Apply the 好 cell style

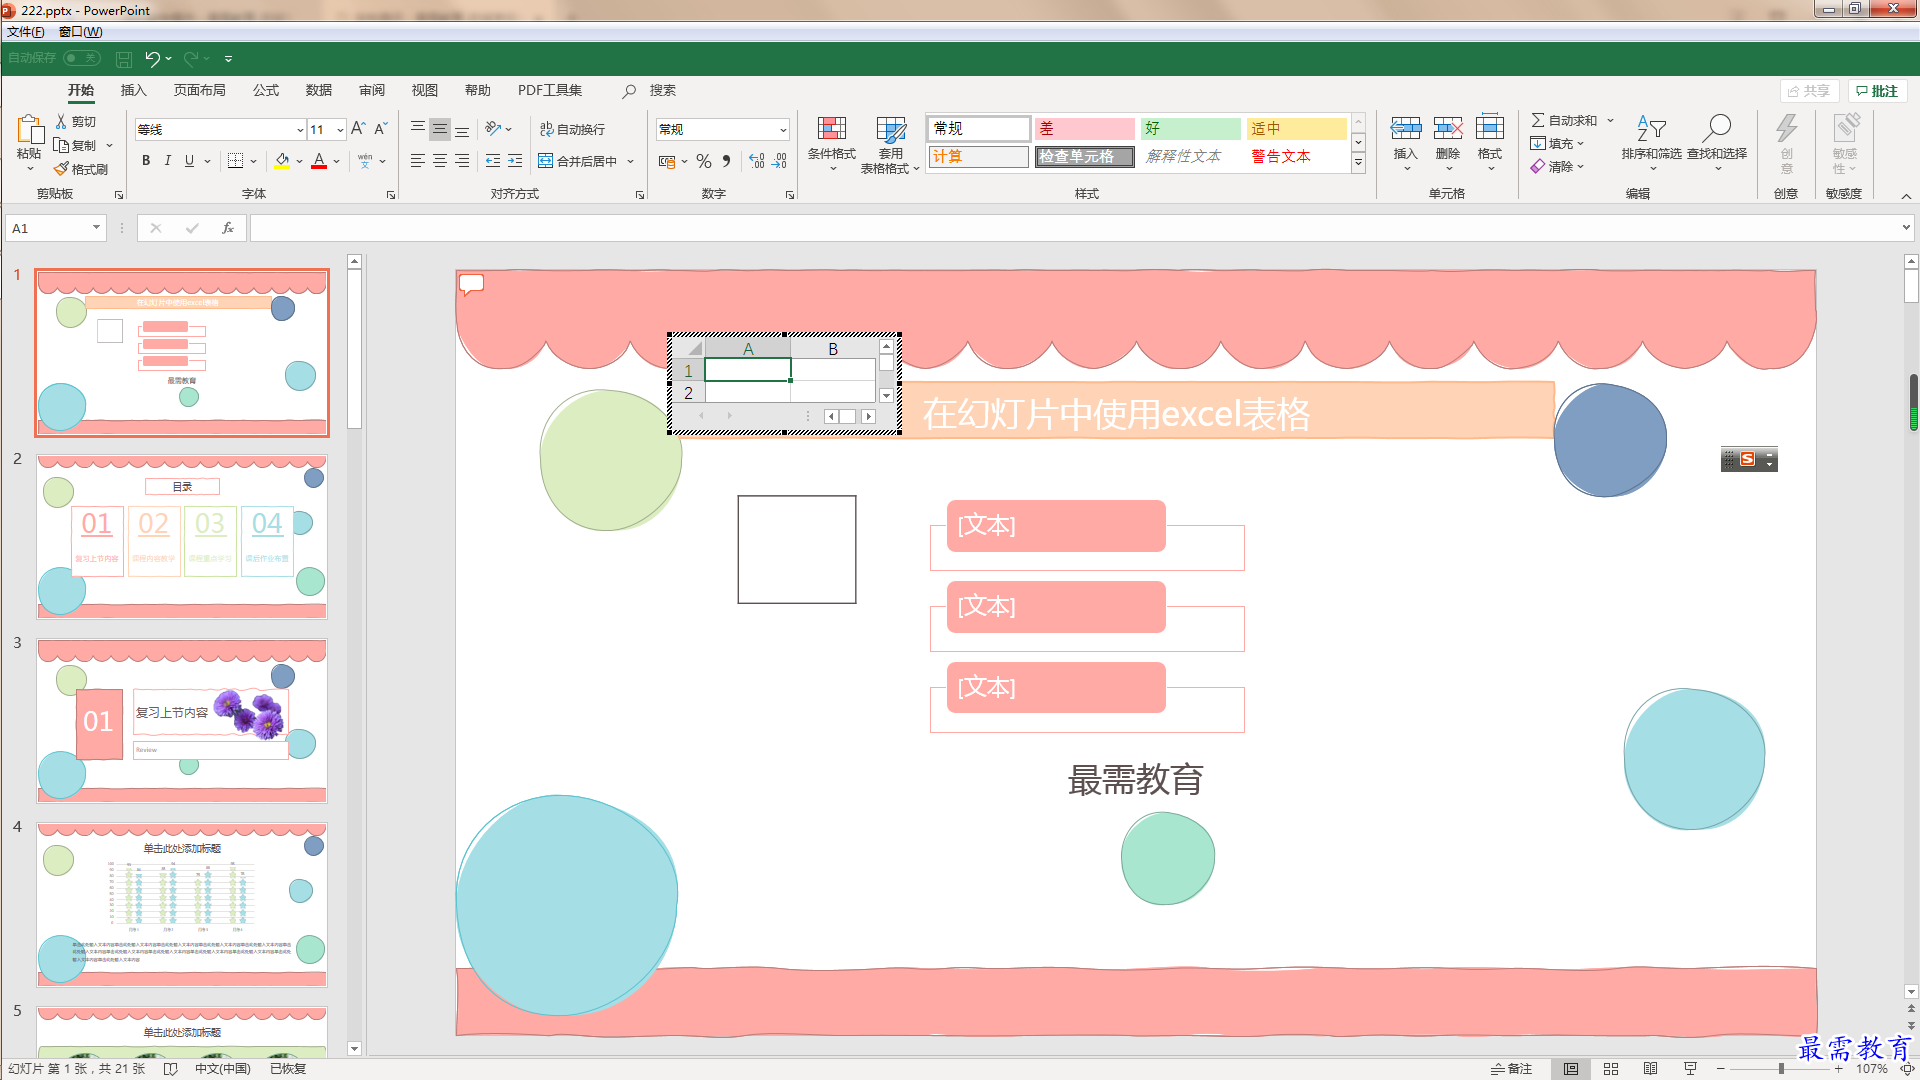point(1190,129)
